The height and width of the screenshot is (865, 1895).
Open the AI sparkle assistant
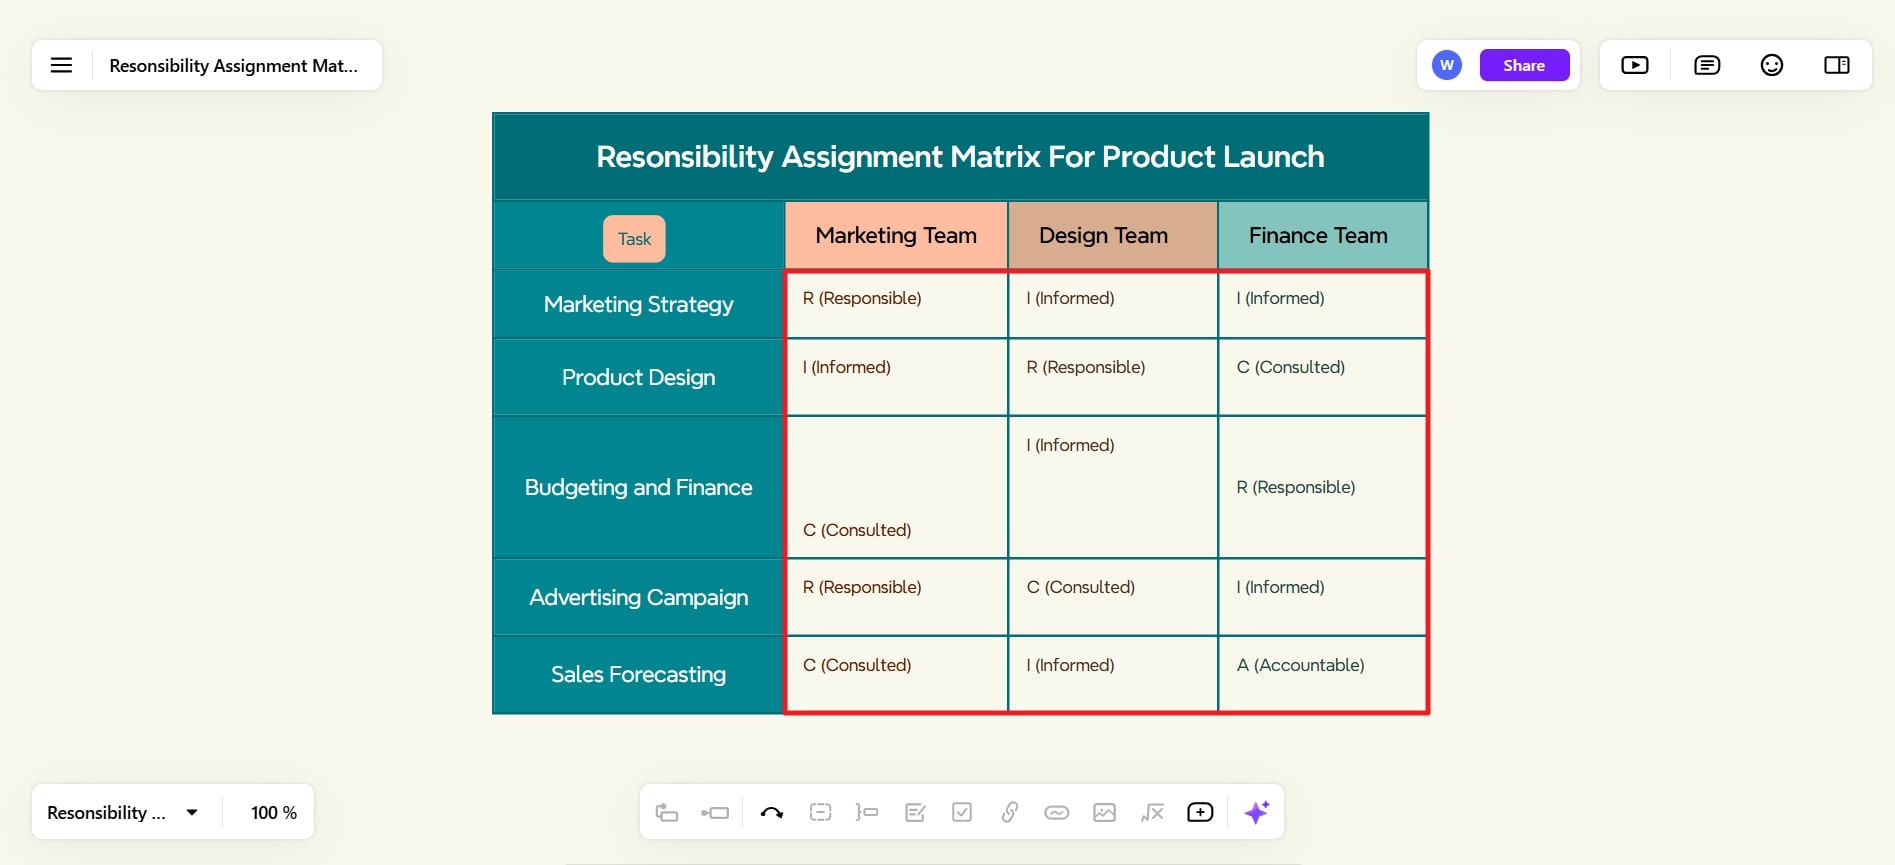[1257, 812]
